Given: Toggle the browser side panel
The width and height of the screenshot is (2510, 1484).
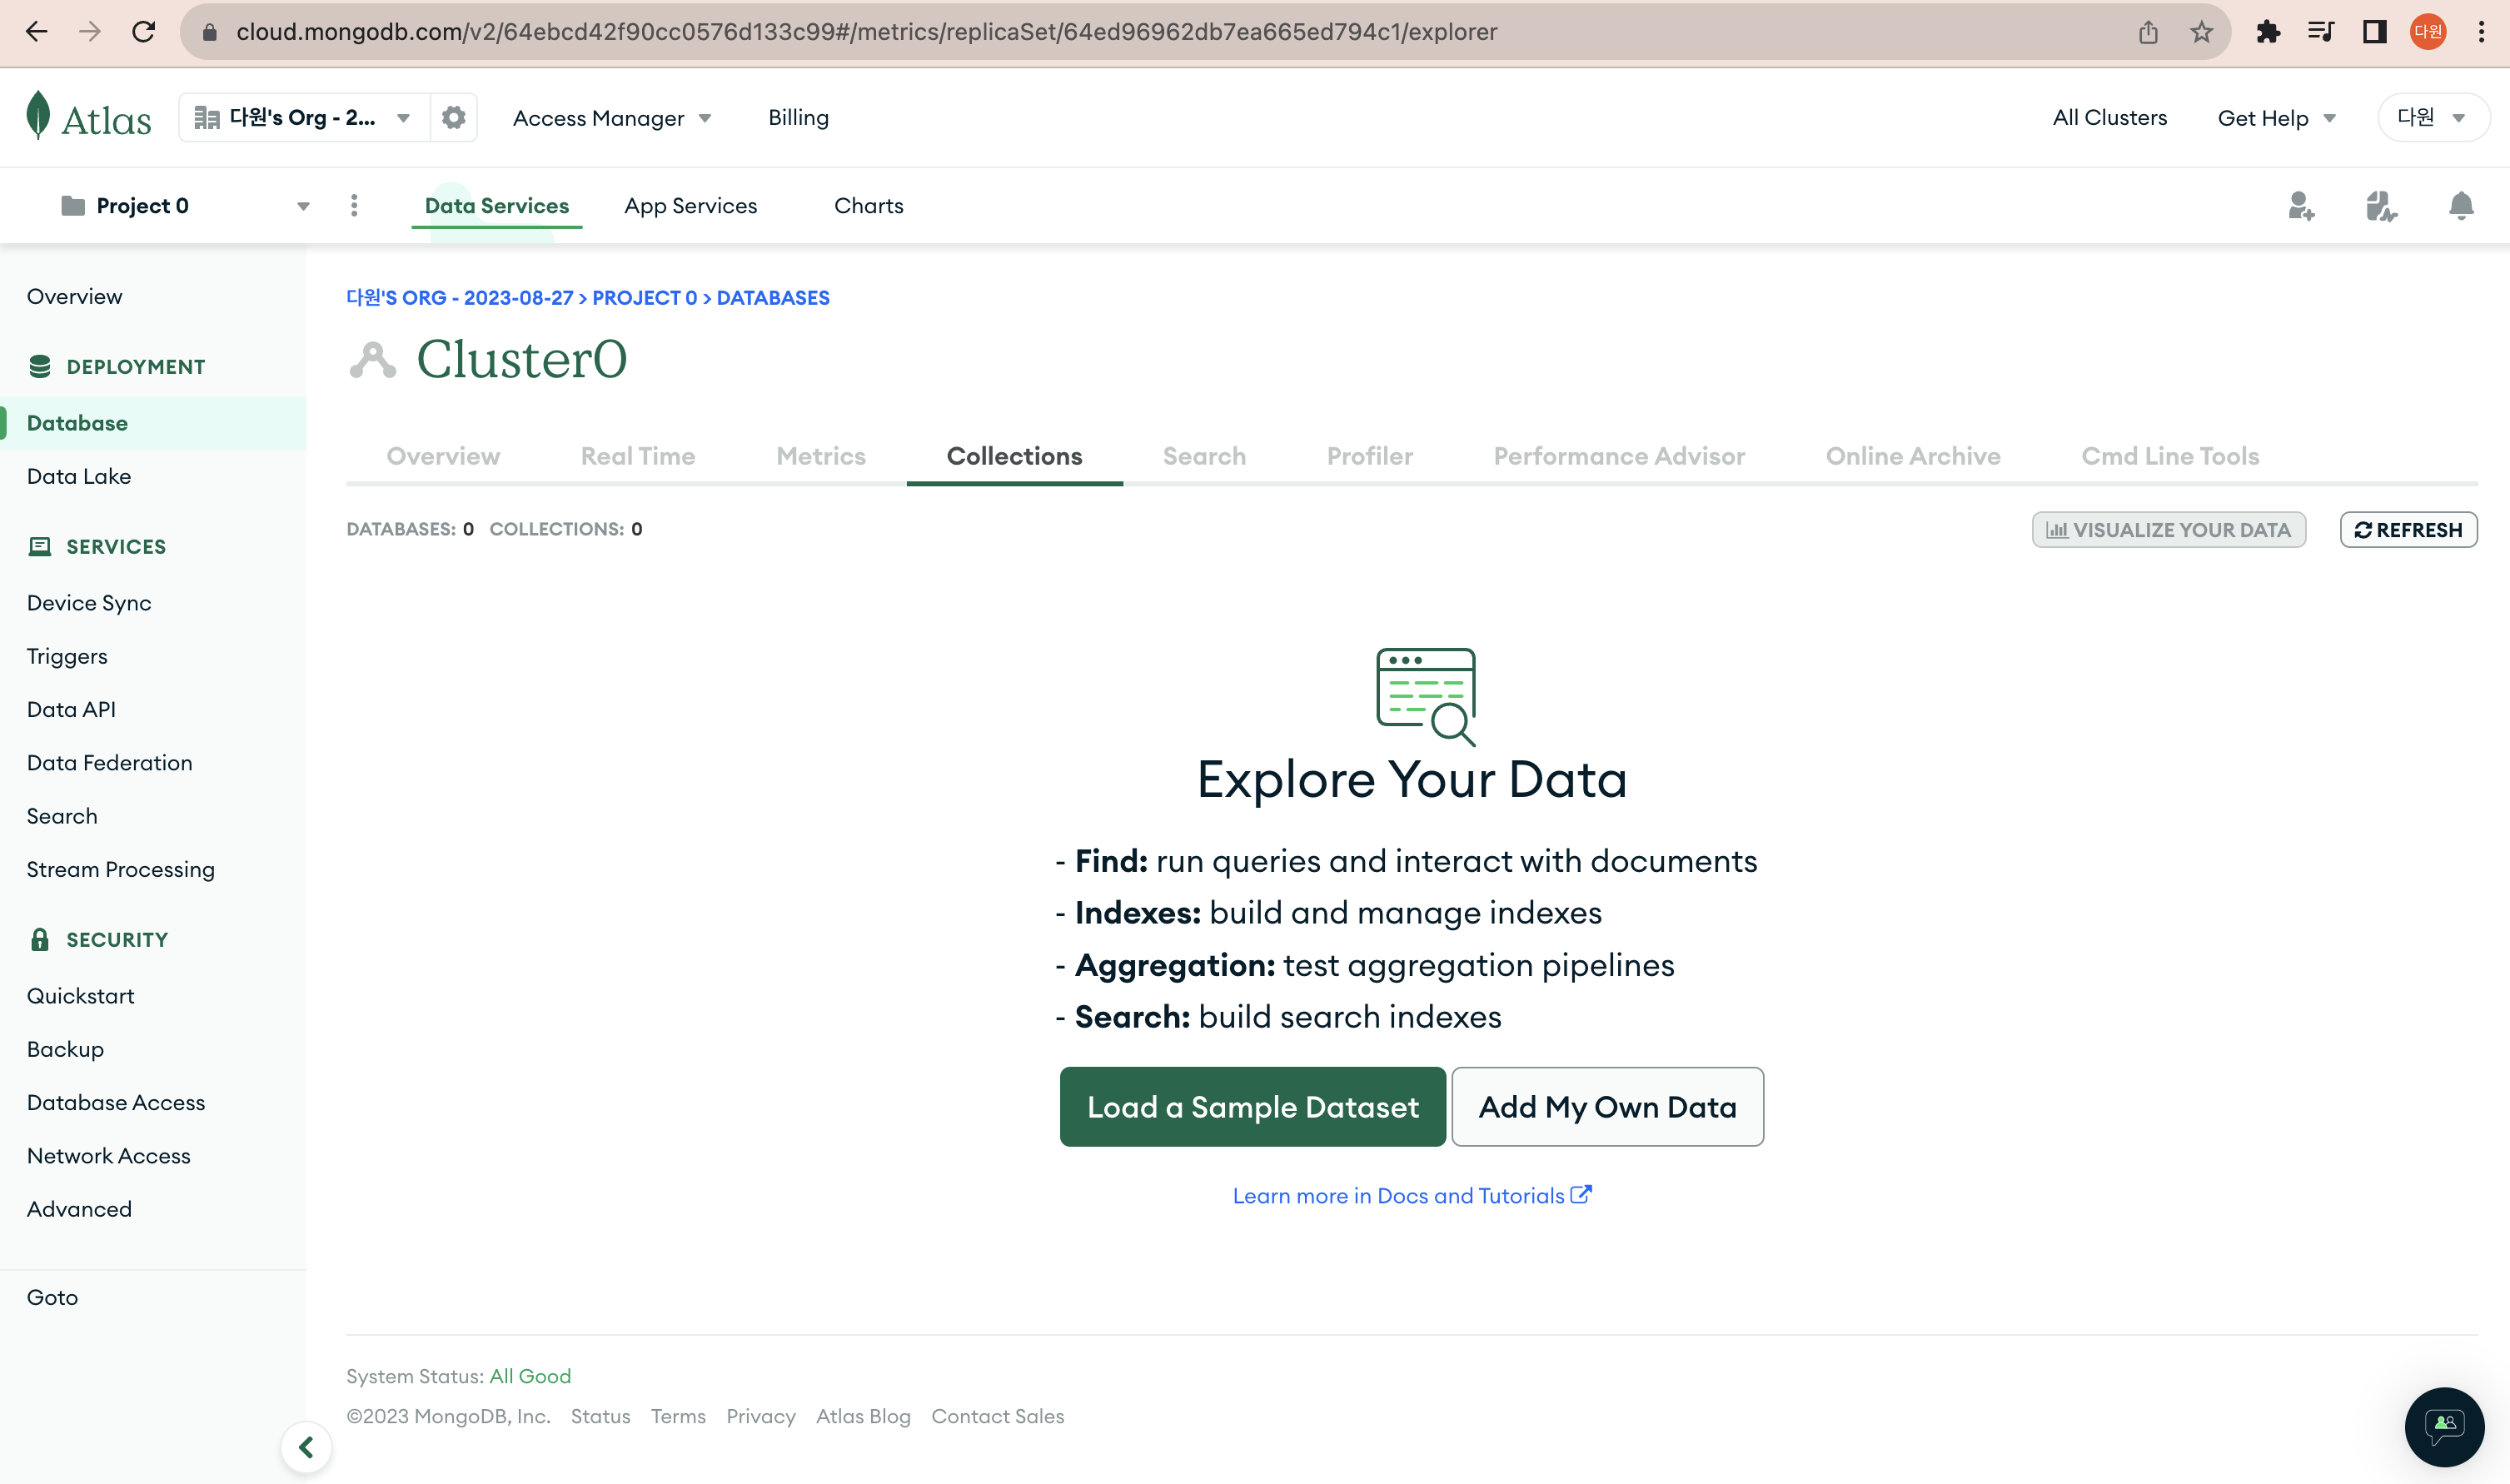Looking at the screenshot, I should tap(2375, 32).
